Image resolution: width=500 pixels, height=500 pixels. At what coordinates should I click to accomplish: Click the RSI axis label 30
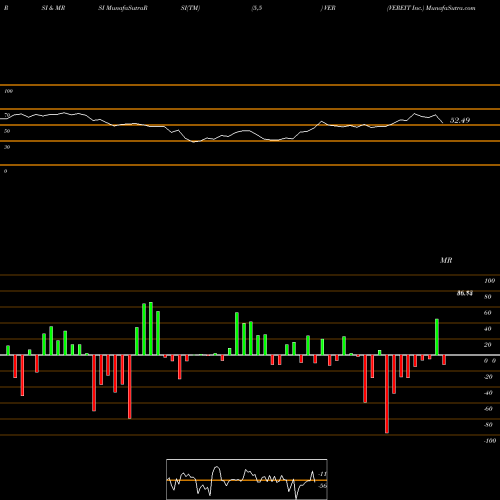(7, 147)
